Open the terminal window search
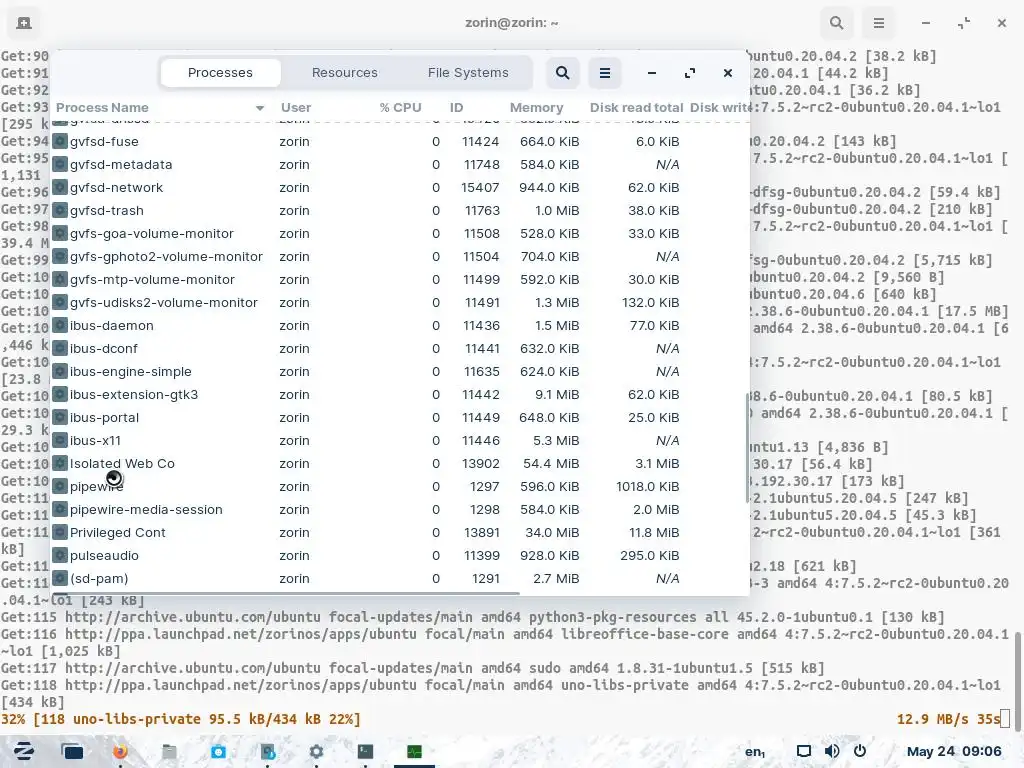The width and height of the screenshot is (1024, 768). 836,23
